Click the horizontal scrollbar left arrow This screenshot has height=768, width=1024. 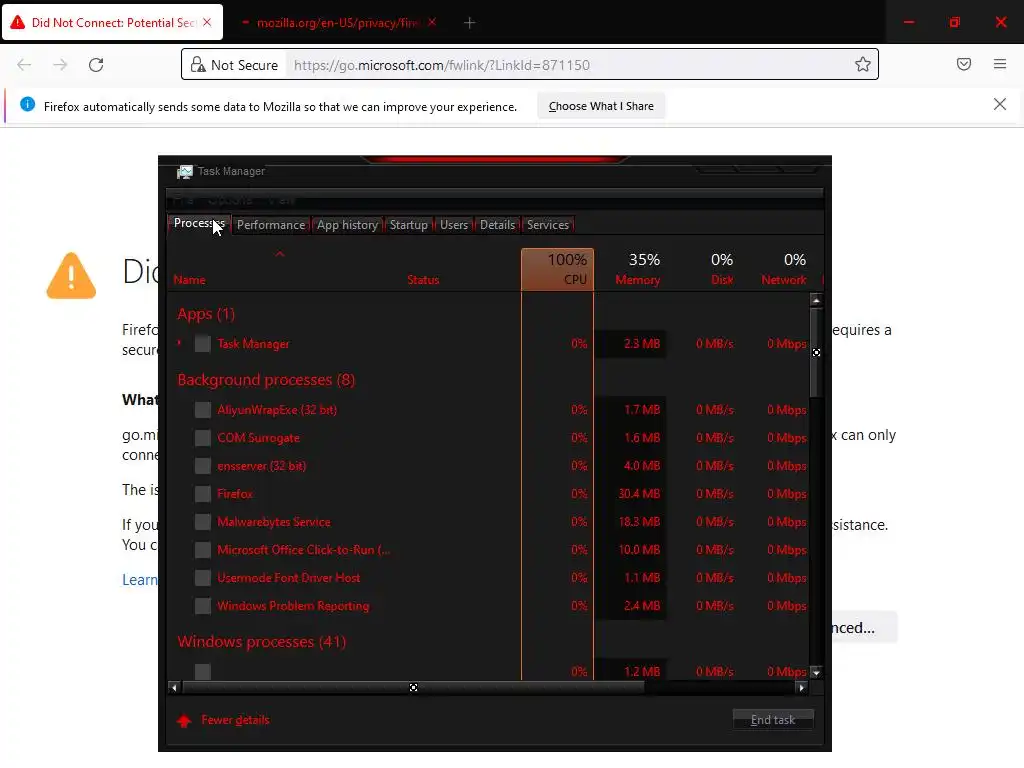pyautogui.click(x=174, y=688)
